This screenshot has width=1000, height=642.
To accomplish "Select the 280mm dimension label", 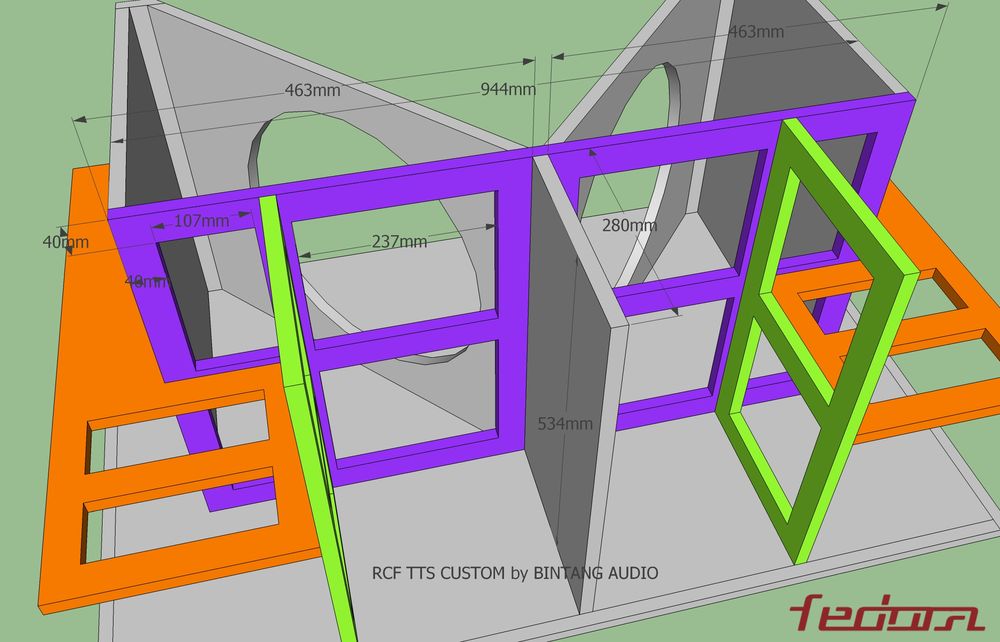I will click(x=631, y=225).
